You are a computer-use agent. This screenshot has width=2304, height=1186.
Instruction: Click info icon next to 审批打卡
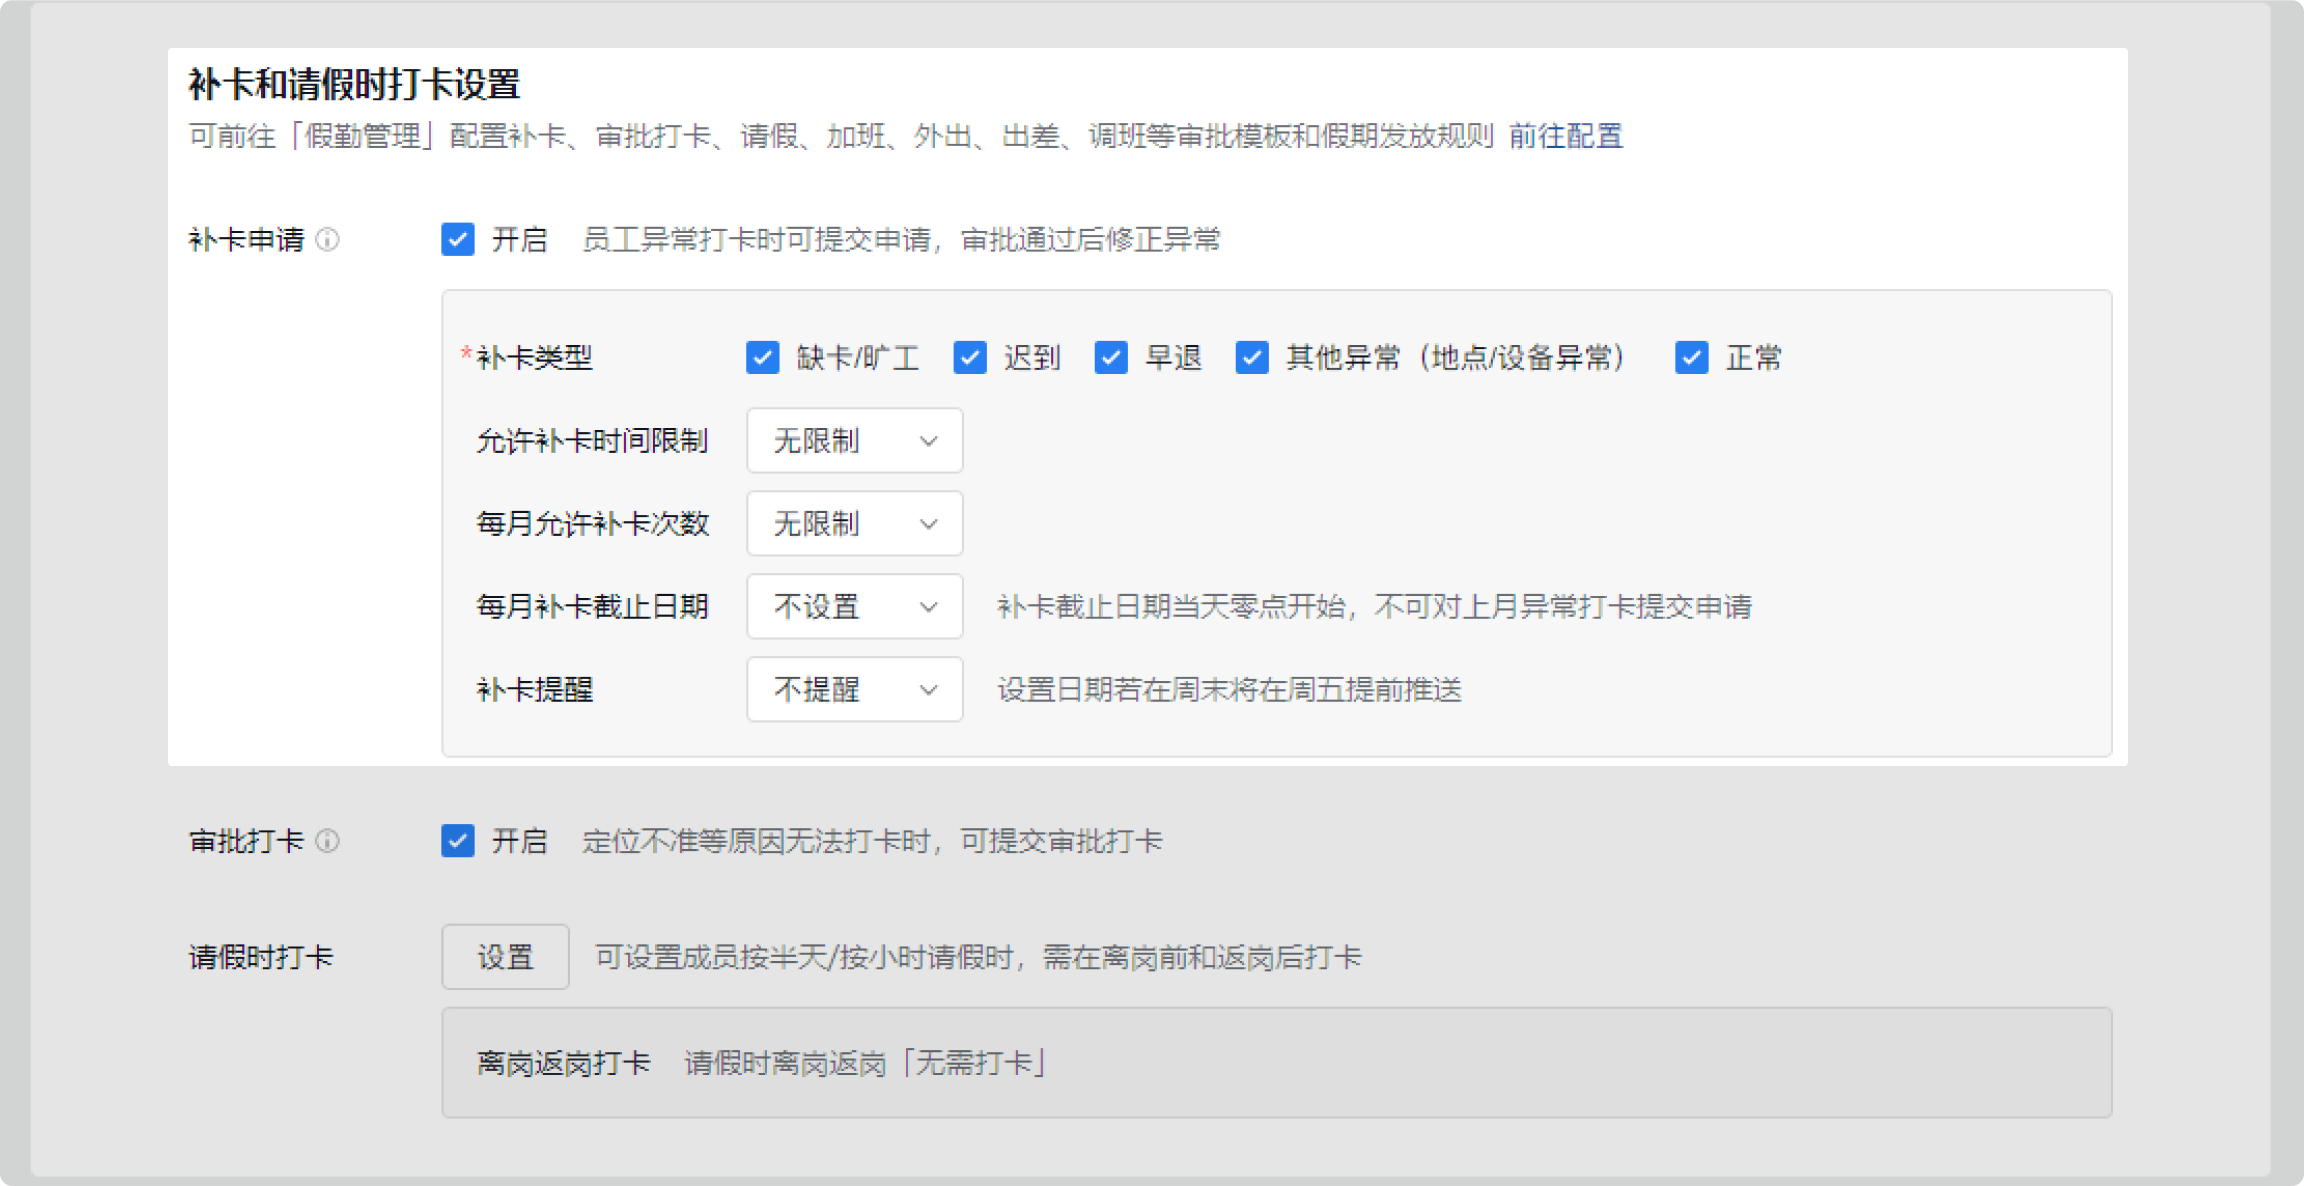tap(328, 841)
